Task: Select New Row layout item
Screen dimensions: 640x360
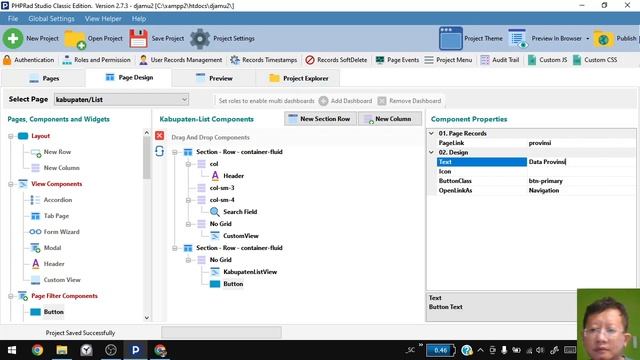Action: (x=57, y=152)
